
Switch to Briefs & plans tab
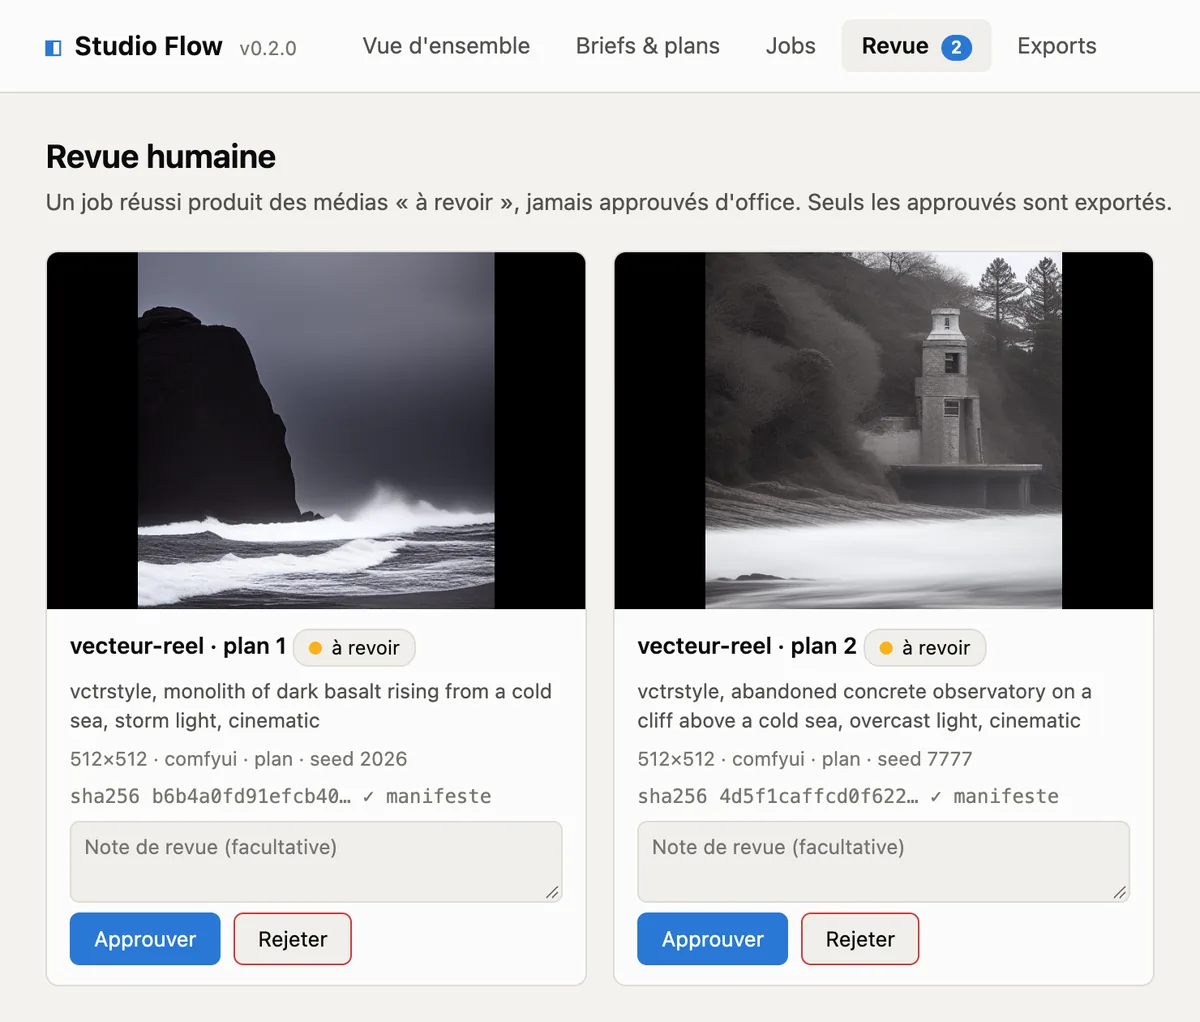pyautogui.click(x=648, y=46)
